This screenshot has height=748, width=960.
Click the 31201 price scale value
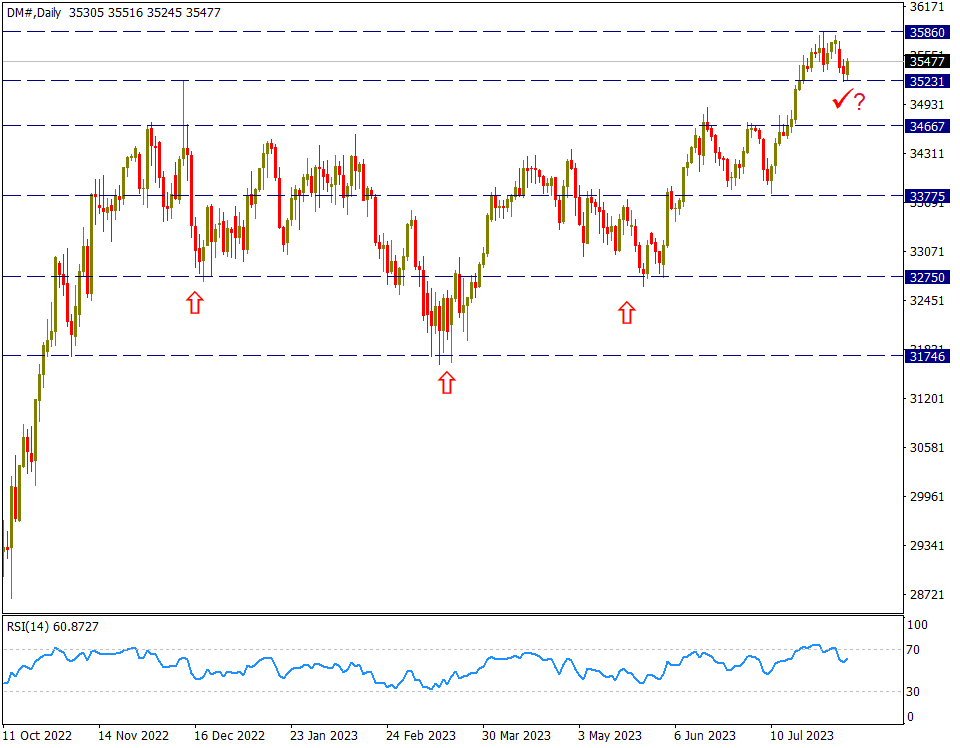pyautogui.click(x=927, y=398)
